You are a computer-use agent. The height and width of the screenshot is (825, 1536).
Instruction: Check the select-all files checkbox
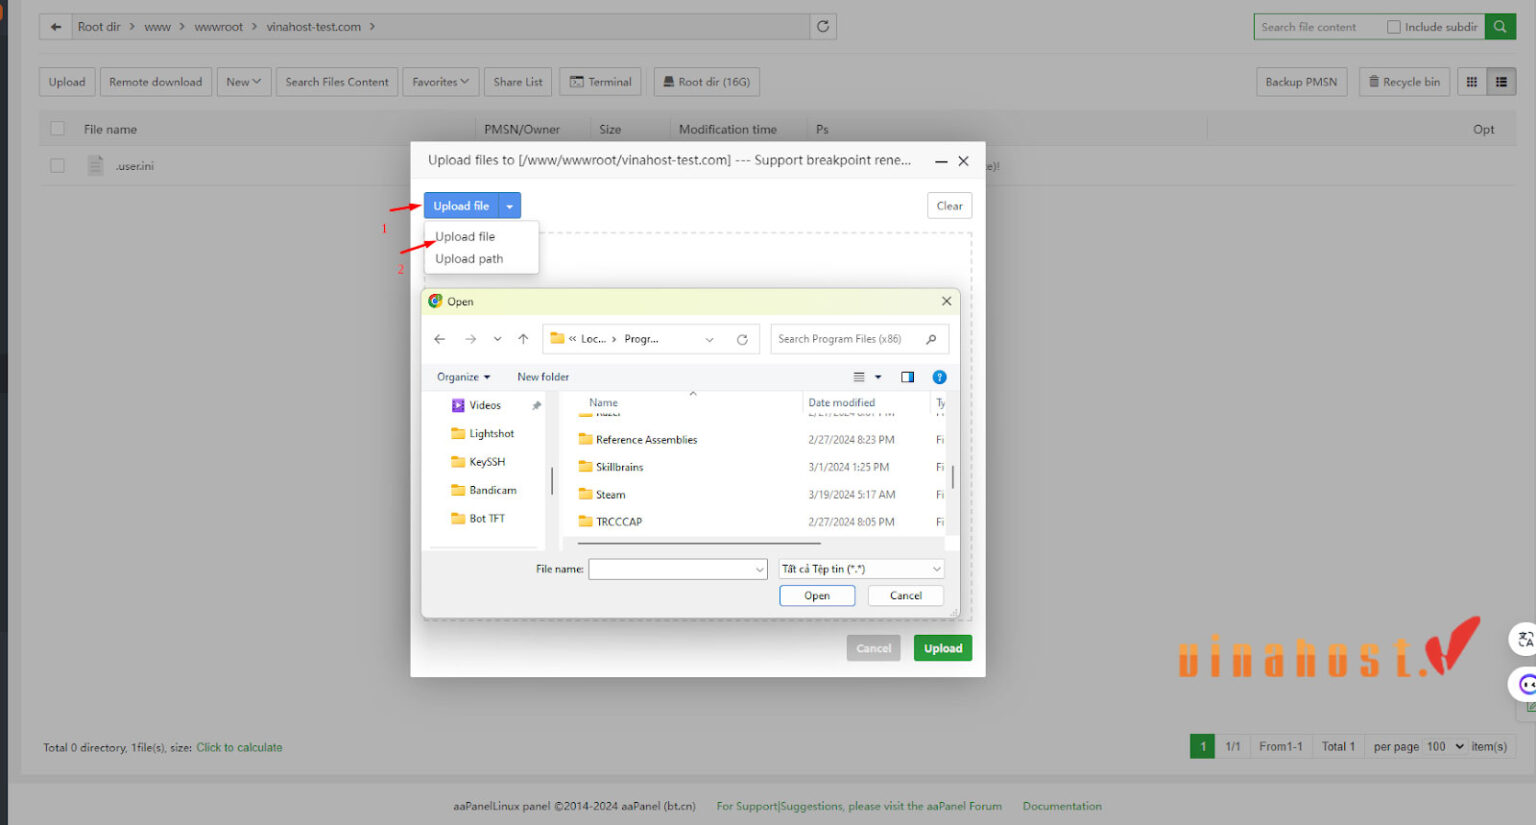58,129
